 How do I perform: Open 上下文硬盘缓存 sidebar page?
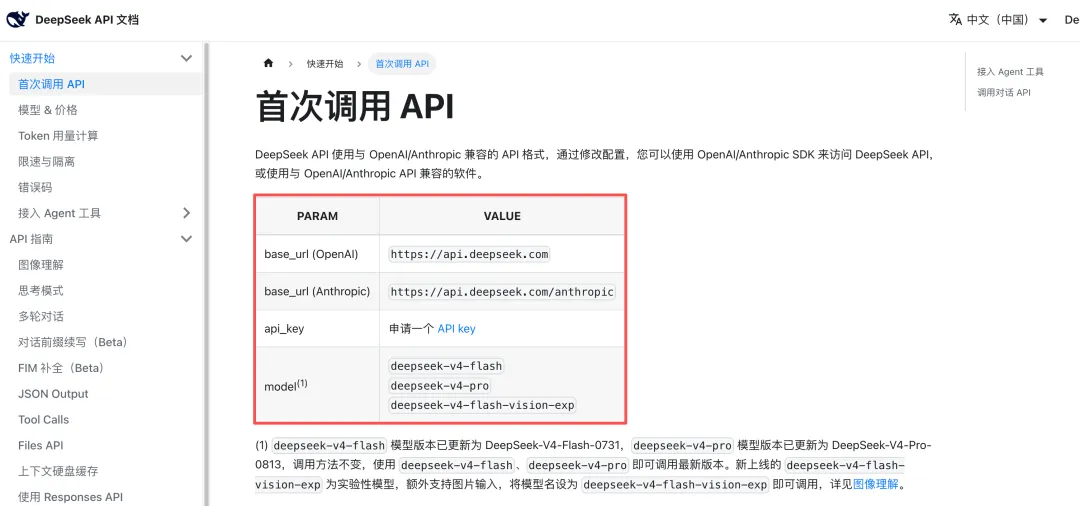pos(58,472)
